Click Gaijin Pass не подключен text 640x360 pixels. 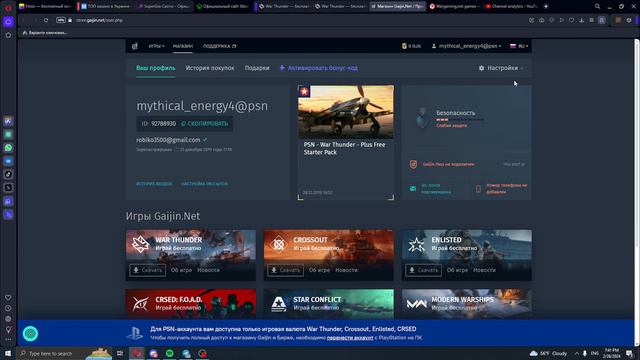[x=449, y=164]
